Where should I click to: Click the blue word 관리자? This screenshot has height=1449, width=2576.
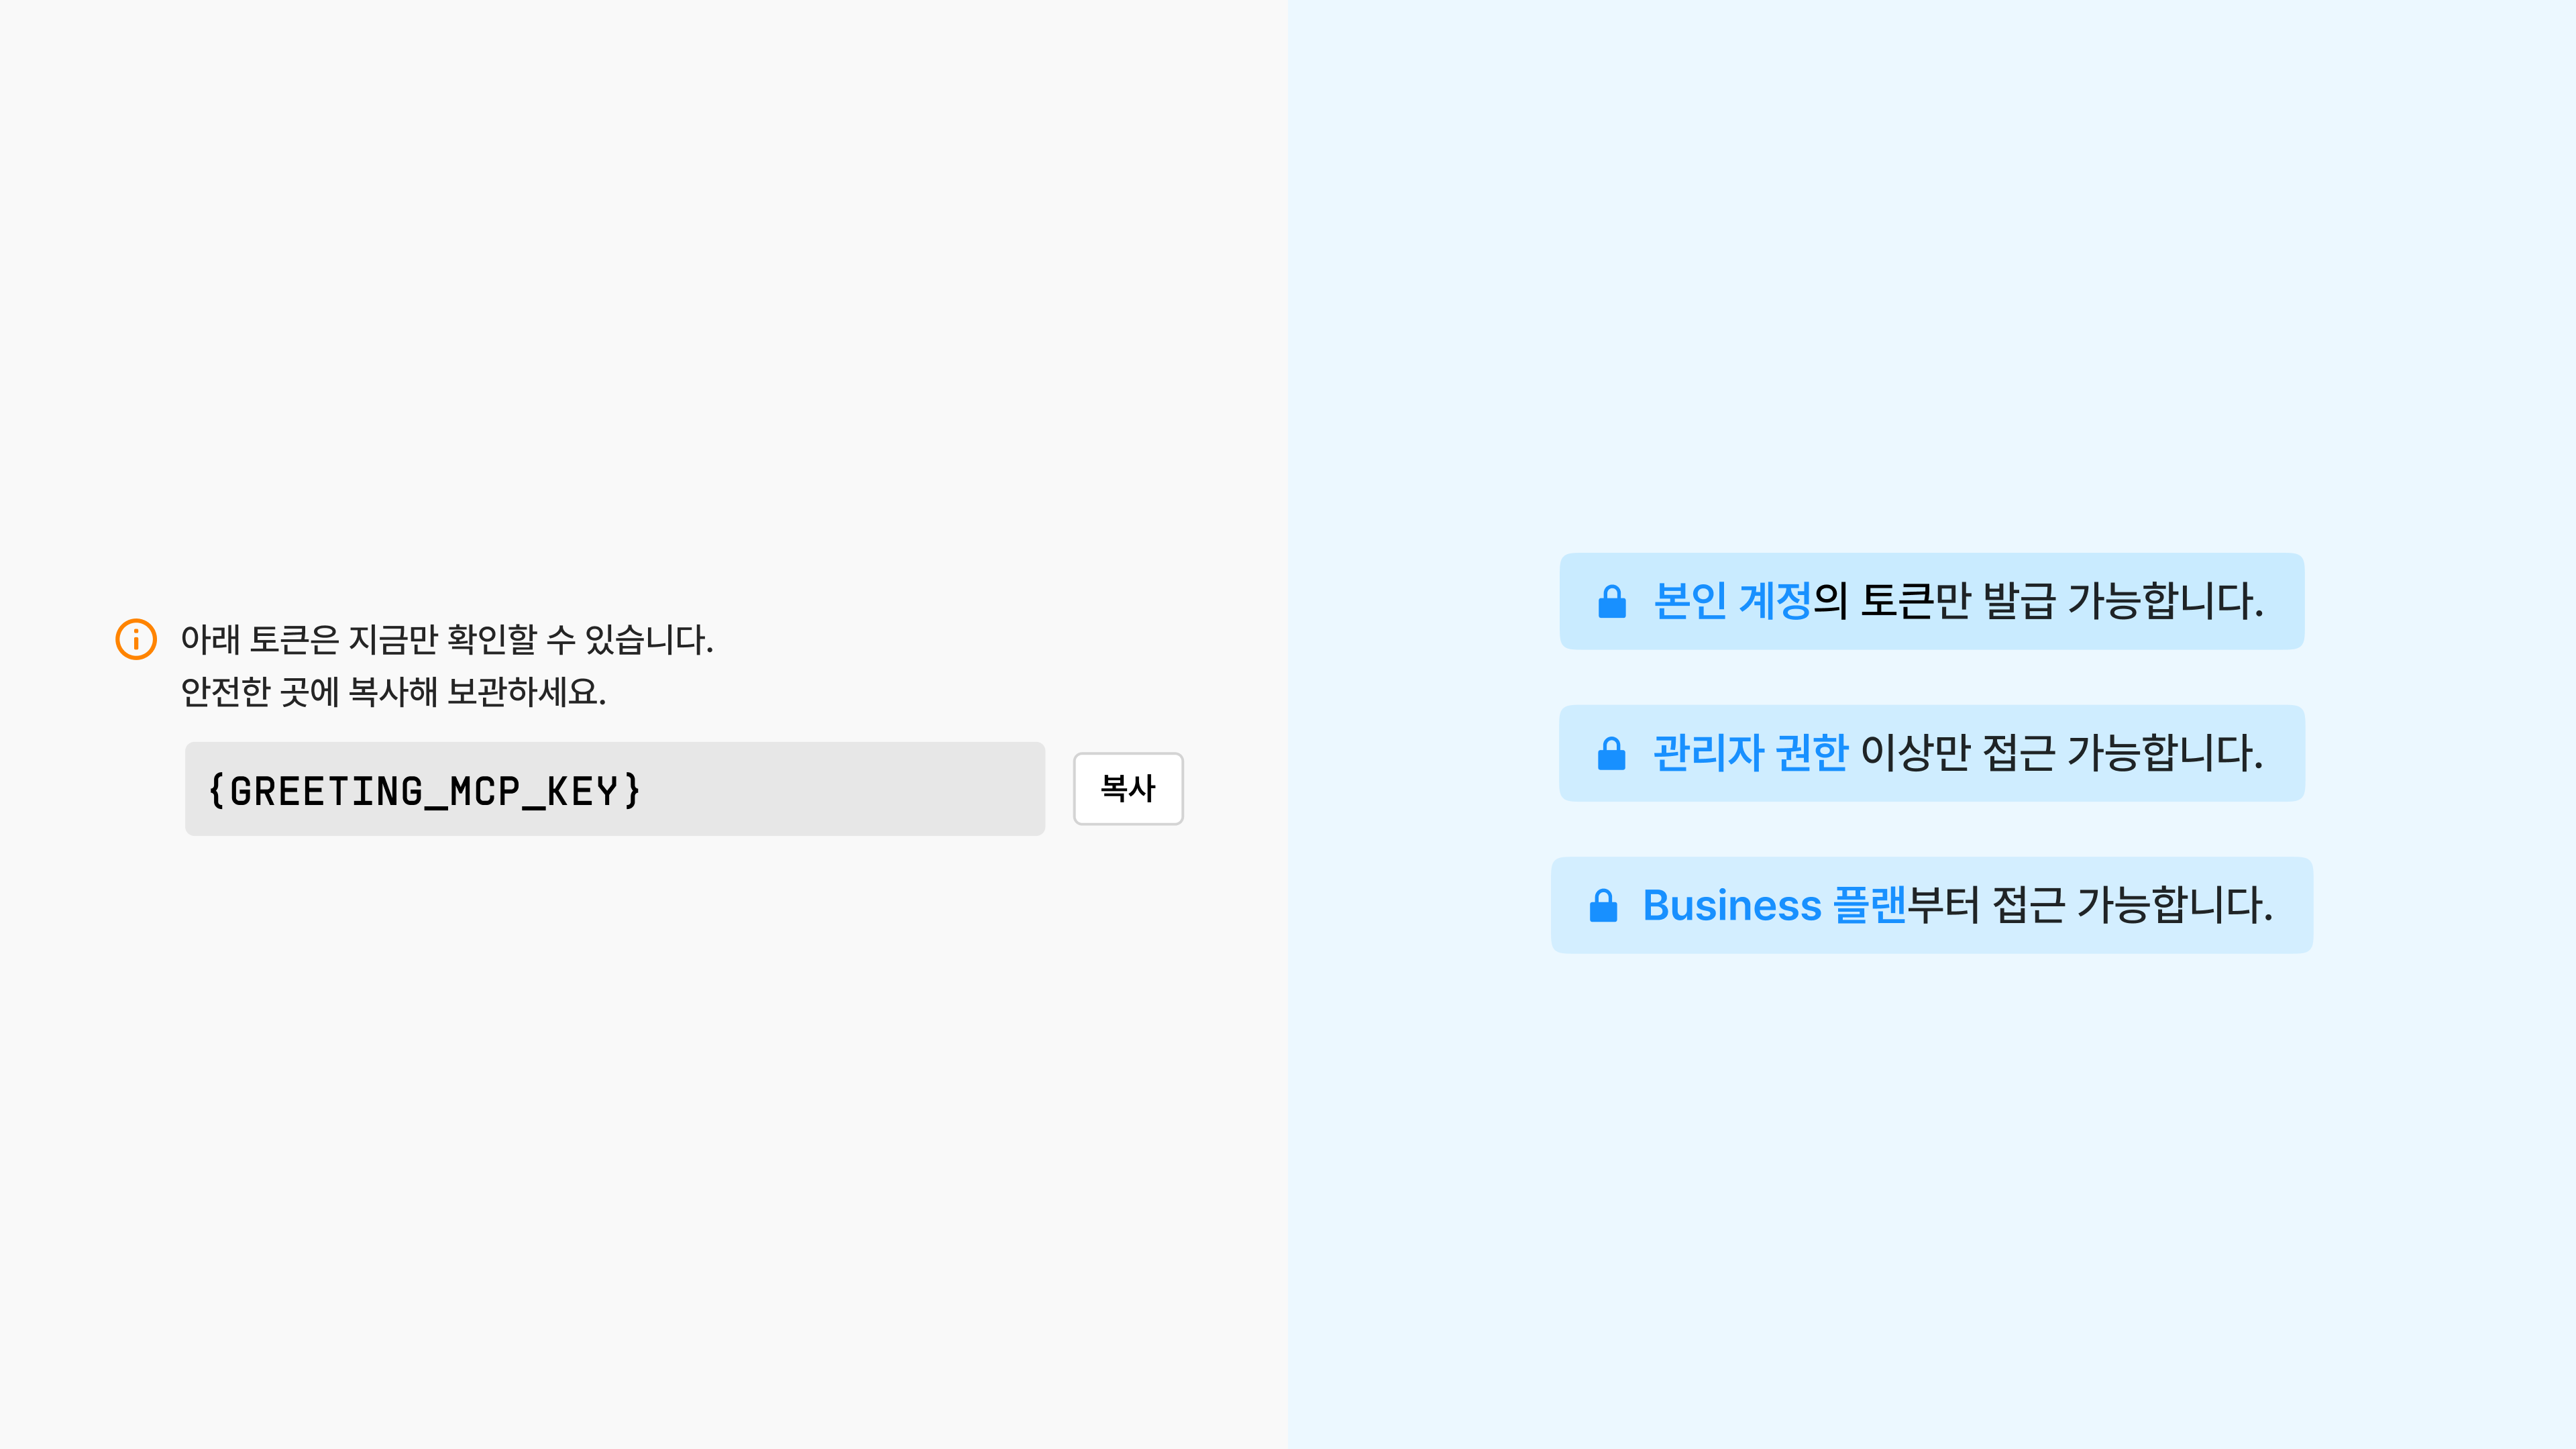(x=1708, y=753)
